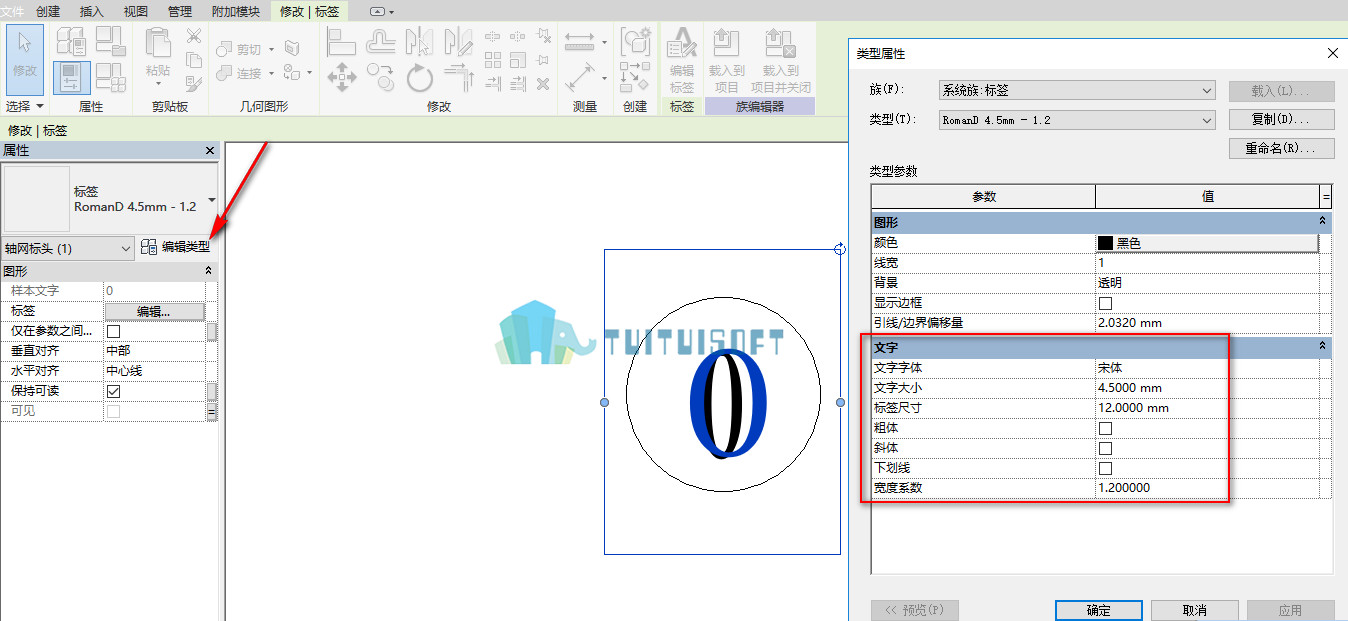
Task: Toggle the 显示边框 checkbox
Action: [1105, 303]
